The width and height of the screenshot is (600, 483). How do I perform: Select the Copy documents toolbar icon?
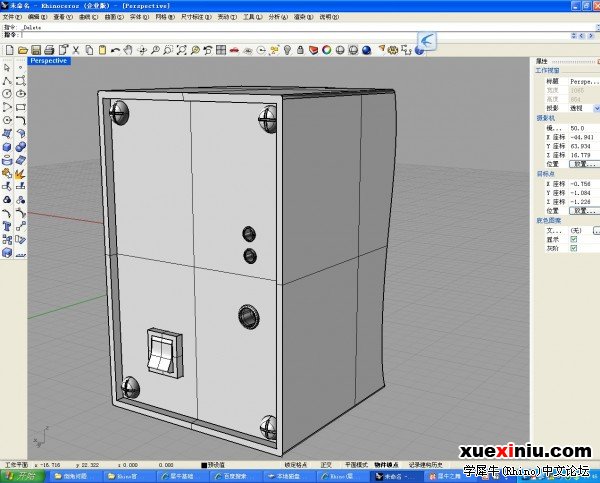(x=89, y=50)
